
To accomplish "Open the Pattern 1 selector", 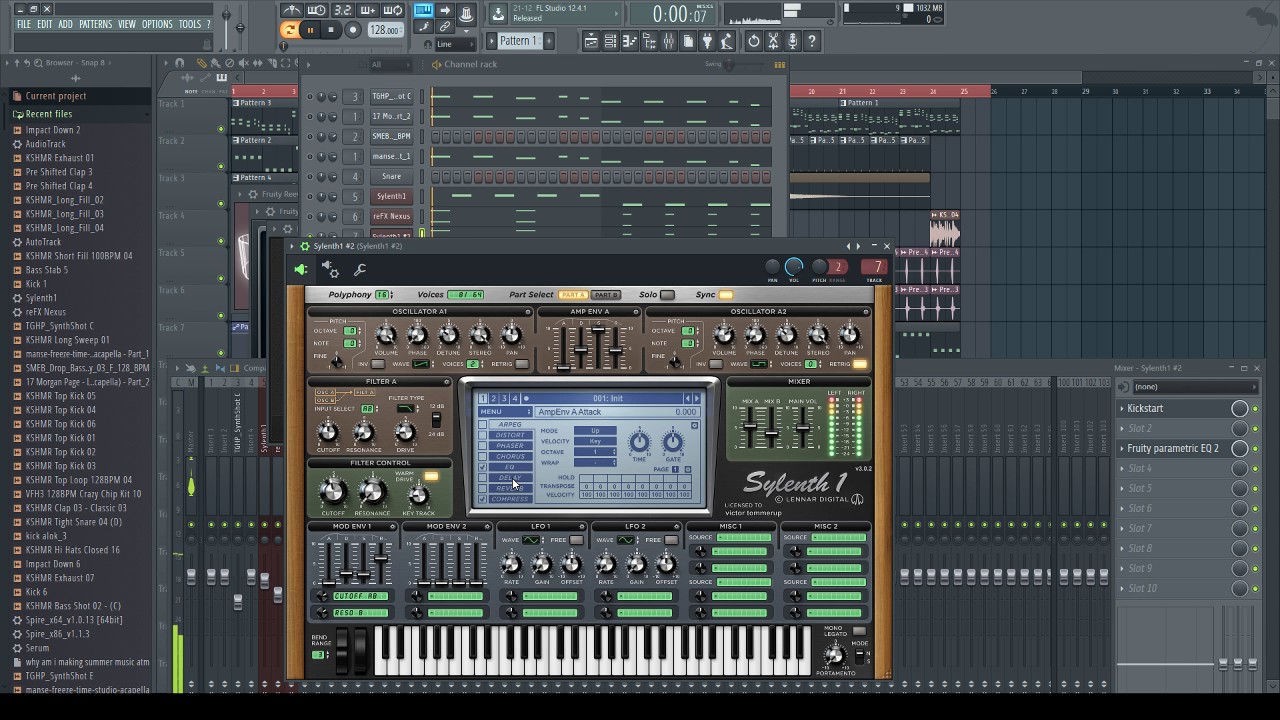I will click(518, 41).
